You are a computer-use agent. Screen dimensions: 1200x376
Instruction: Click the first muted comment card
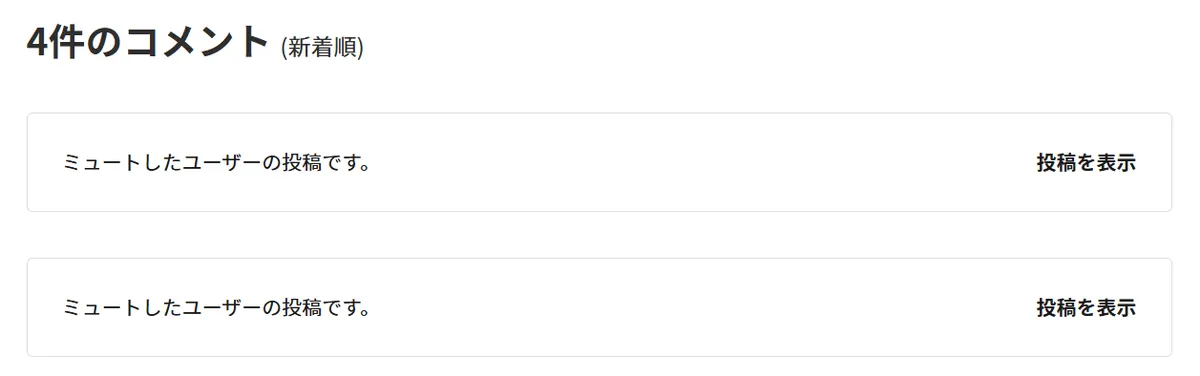[599, 162]
